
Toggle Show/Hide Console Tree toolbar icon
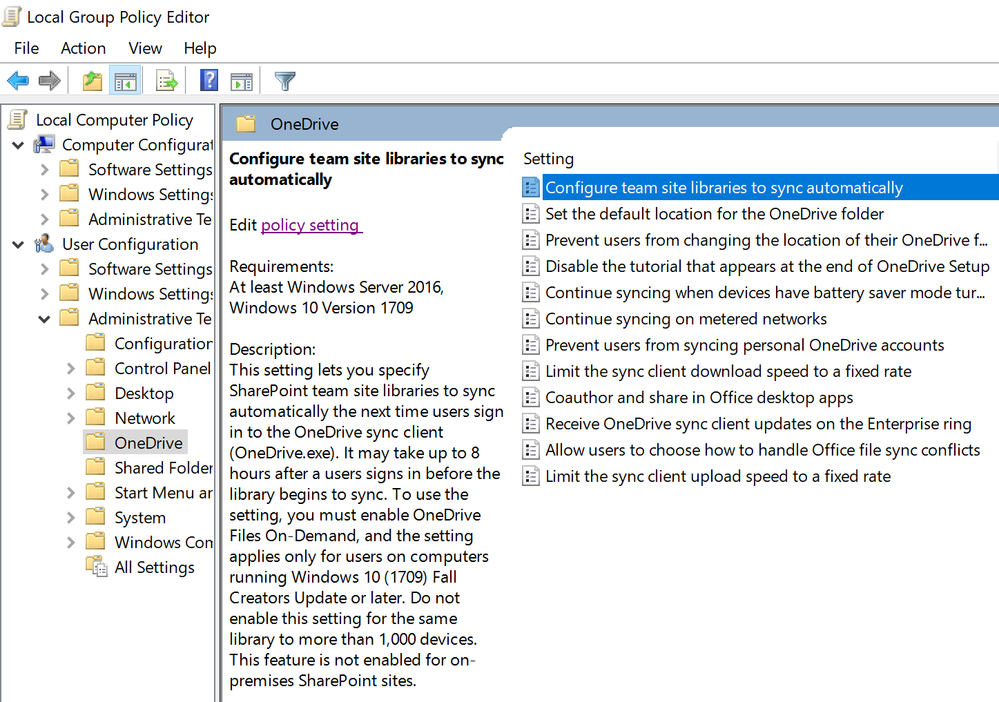coord(125,81)
